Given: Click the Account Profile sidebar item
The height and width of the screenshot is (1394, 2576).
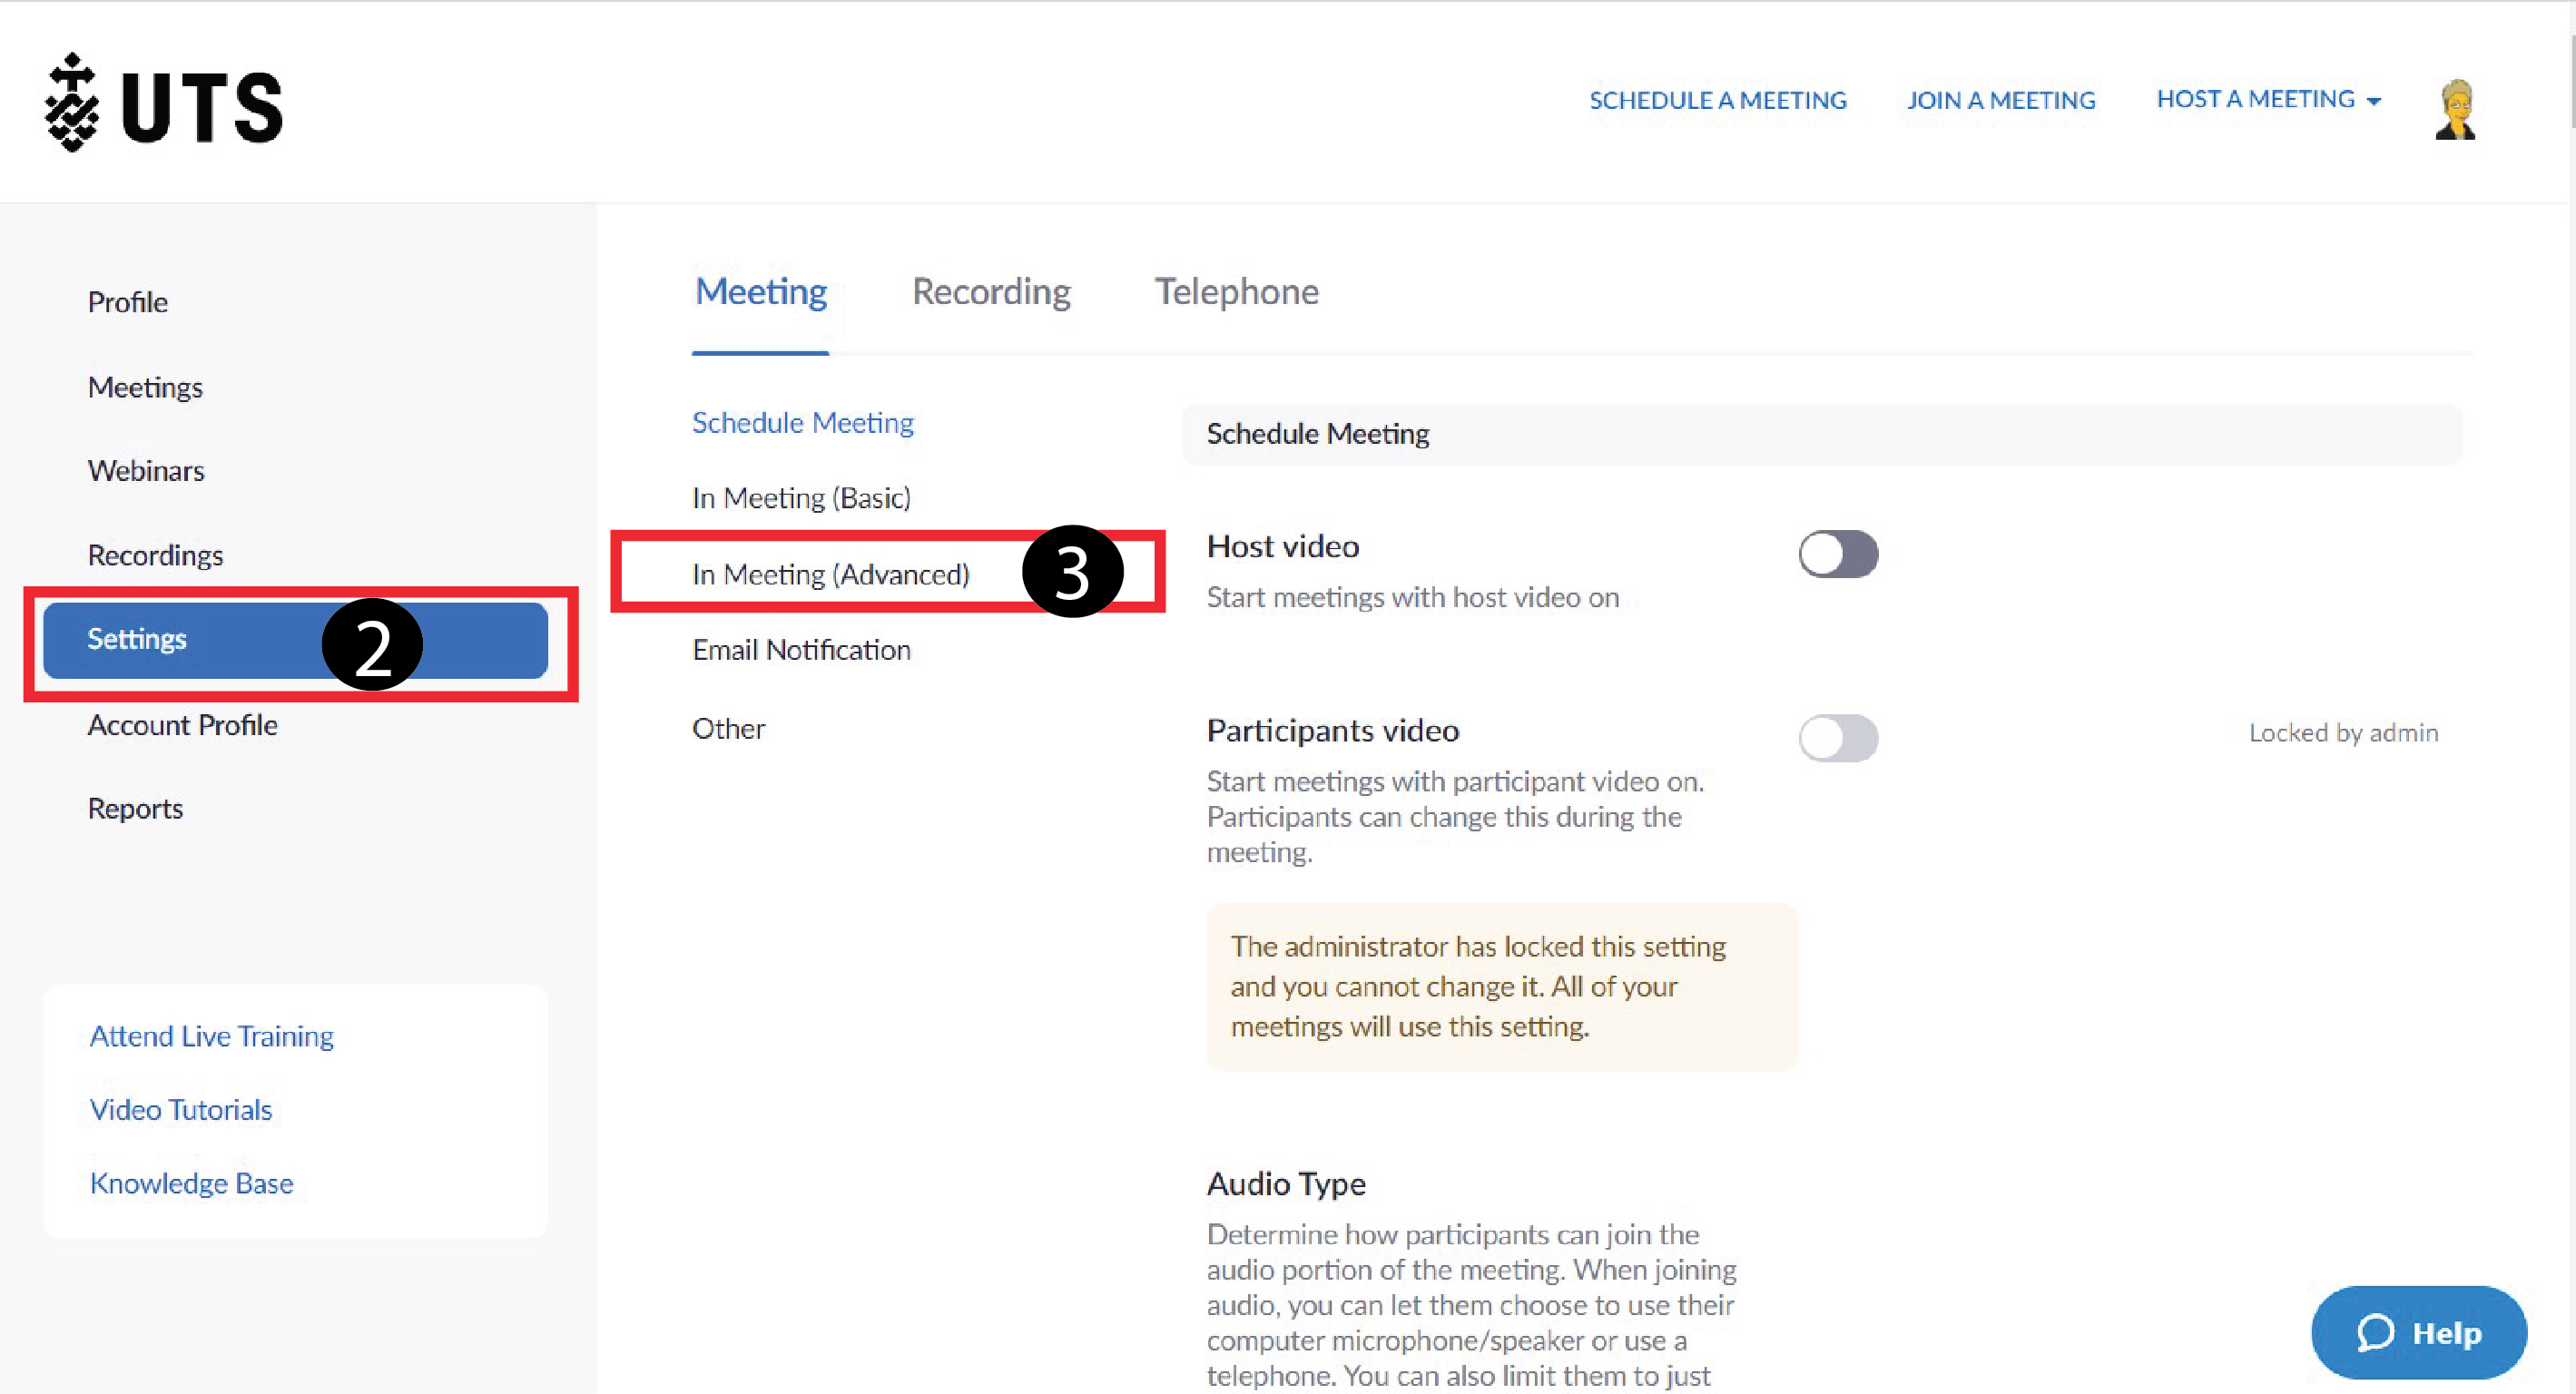Looking at the screenshot, I should pyautogui.click(x=182, y=722).
